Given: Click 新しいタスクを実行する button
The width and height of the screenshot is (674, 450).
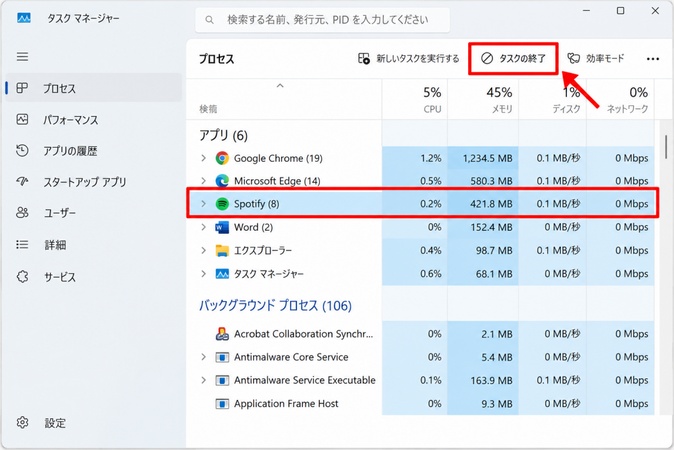Looking at the screenshot, I should click(x=408, y=58).
